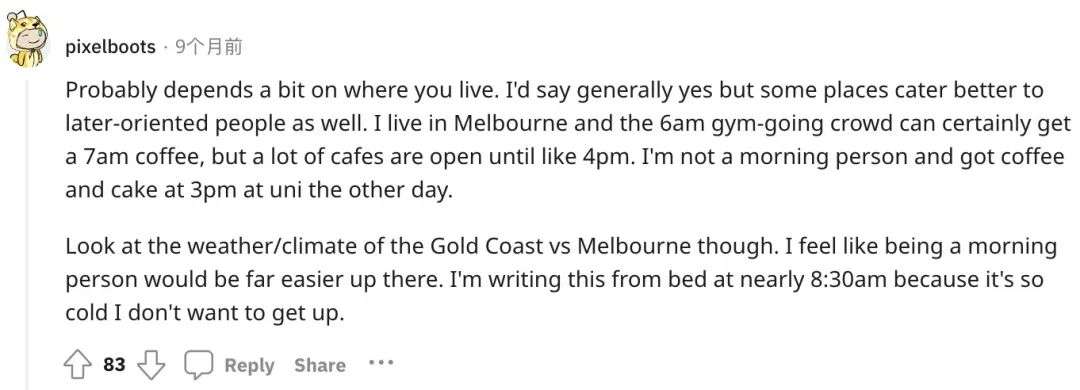Screen dimensions: 1080x390
Task: Click the speech bubble reply icon
Action: pos(198,365)
